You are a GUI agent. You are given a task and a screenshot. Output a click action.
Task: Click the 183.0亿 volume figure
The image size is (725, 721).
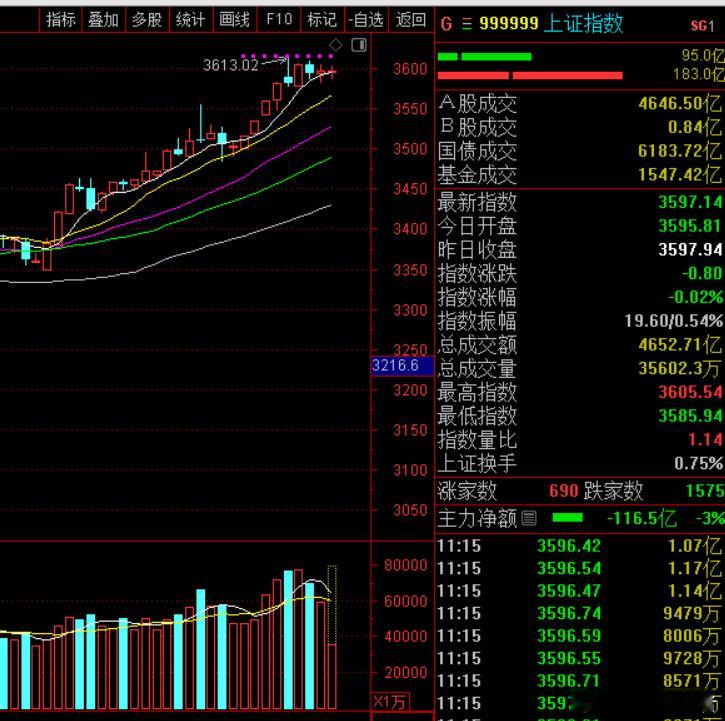699,74
